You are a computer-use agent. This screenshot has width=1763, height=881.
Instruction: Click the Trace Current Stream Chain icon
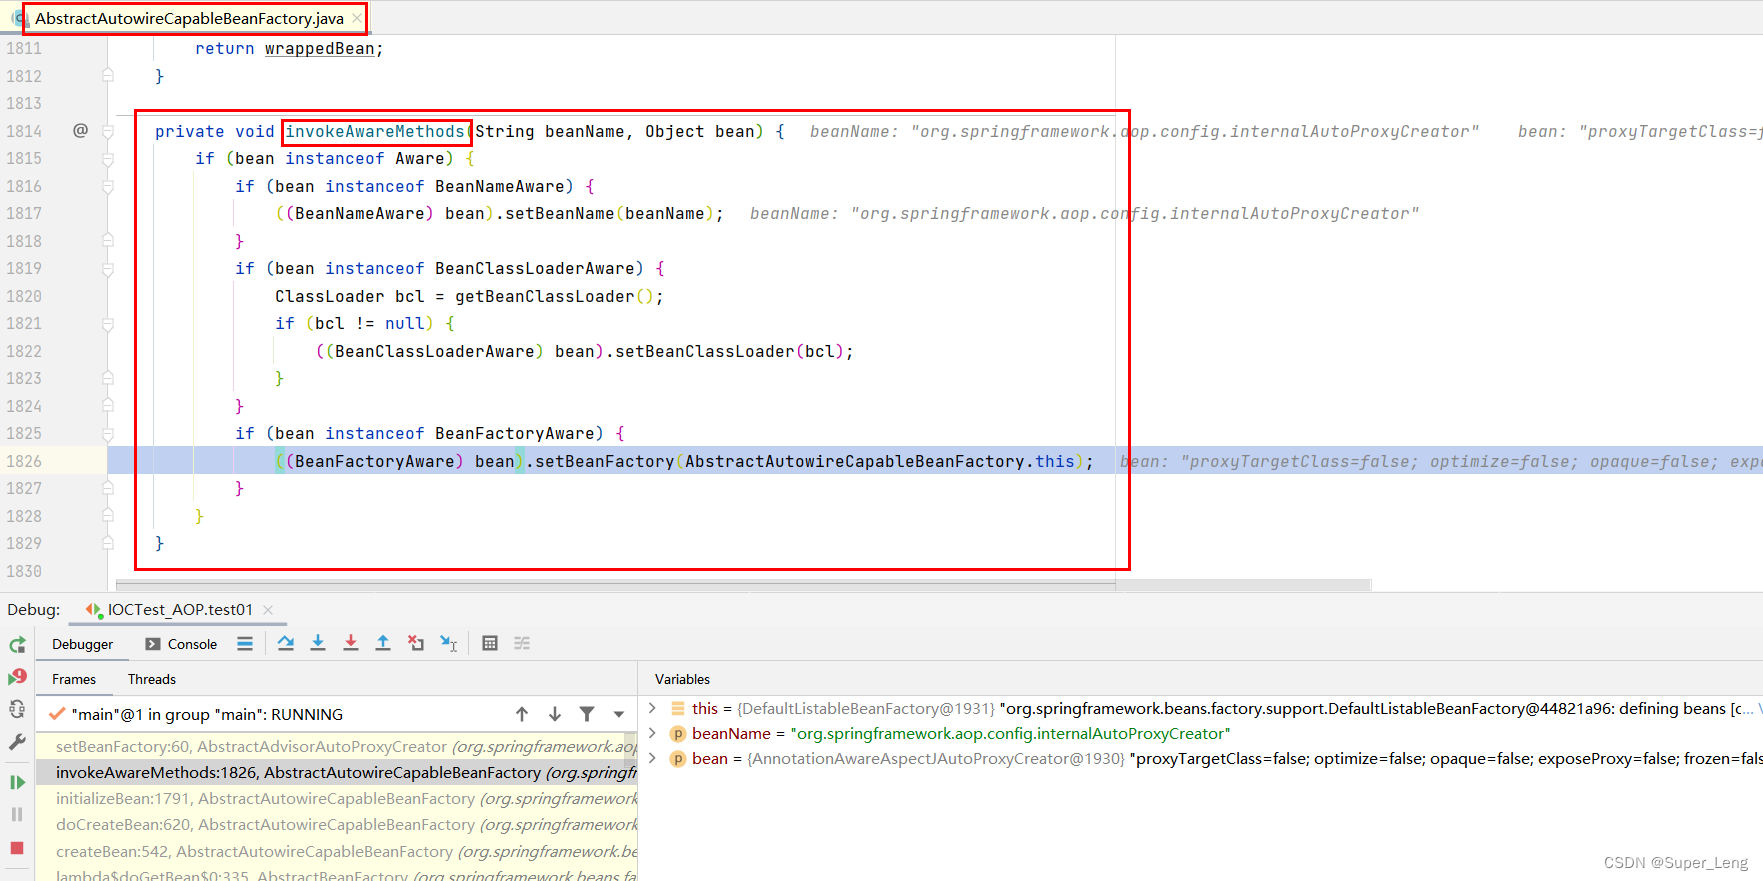tap(522, 643)
